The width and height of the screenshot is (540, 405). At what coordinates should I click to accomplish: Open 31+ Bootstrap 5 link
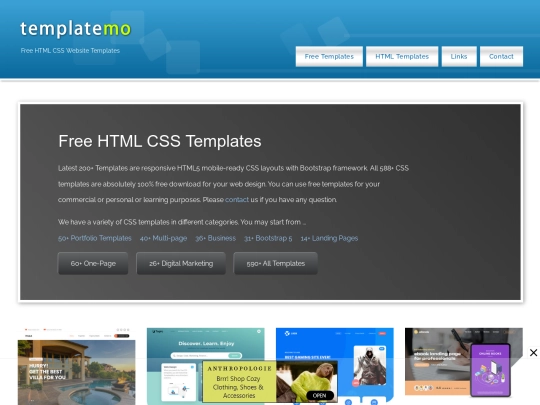pyautogui.click(x=268, y=238)
